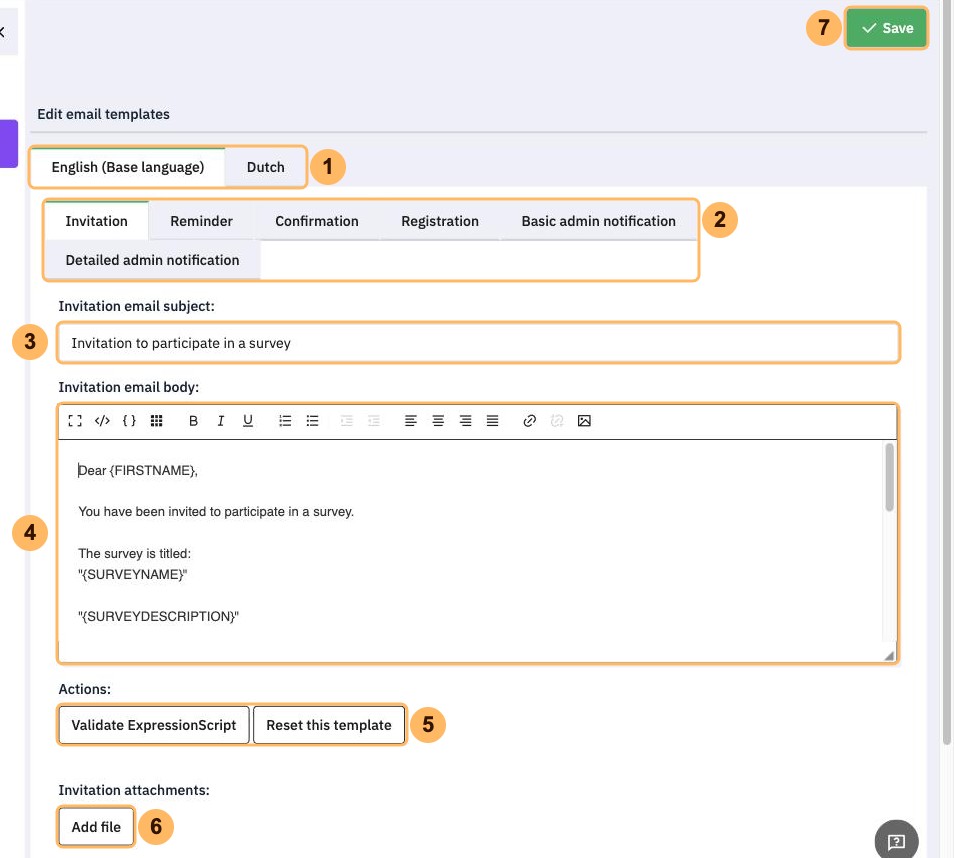Viewport: 954px width, 858px height.
Task: Select the Invitation template tab
Action: point(97,221)
